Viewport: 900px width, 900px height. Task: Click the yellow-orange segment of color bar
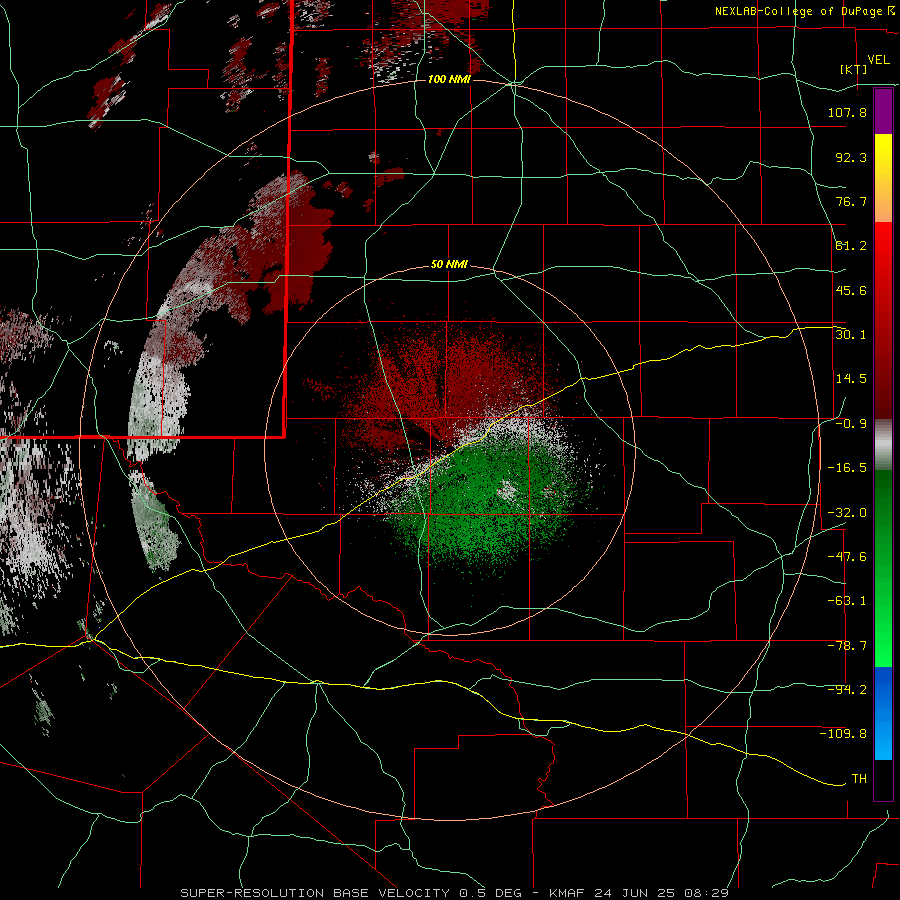[883, 178]
